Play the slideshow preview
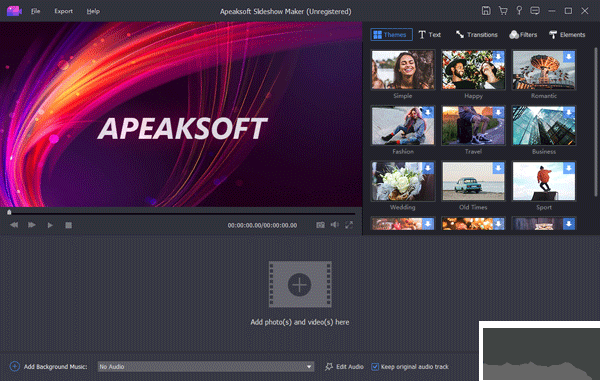 coord(50,225)
